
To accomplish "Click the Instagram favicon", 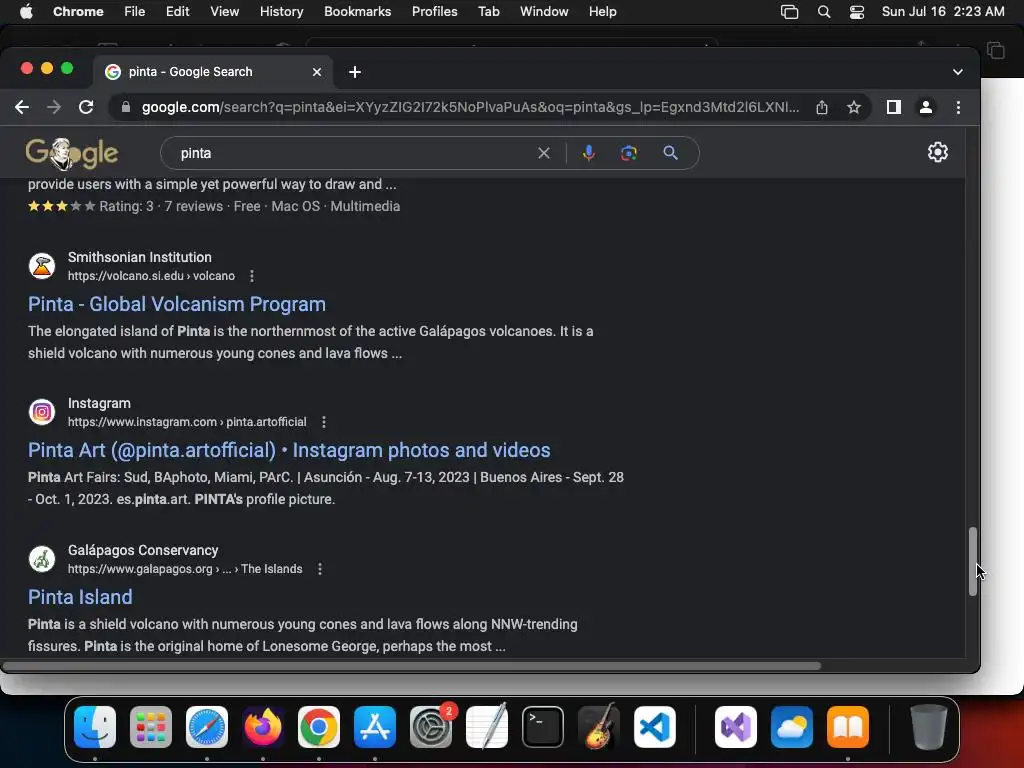I will 42,412.
